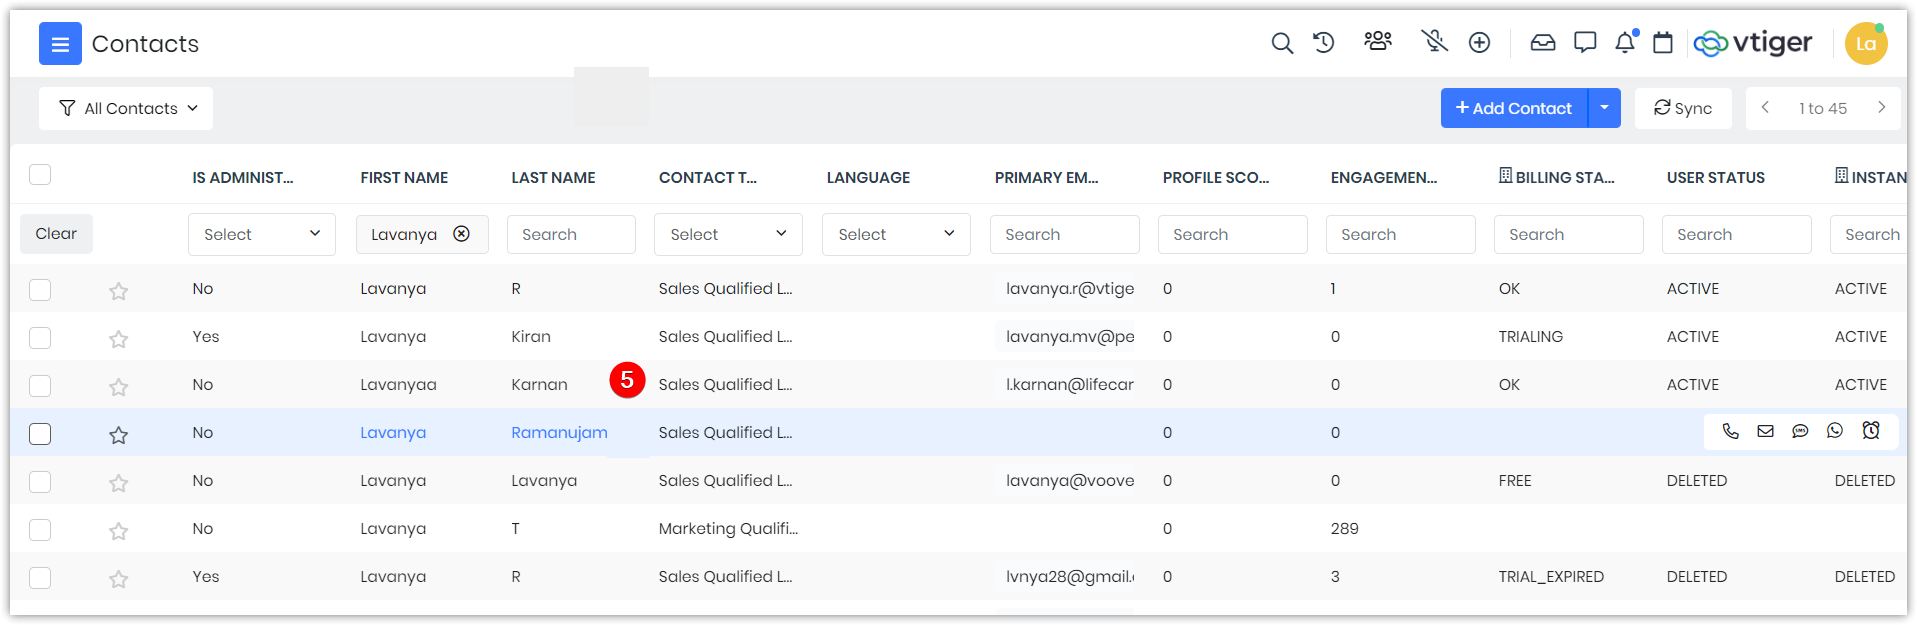Open the notifications bell

tap(1626, 42)
